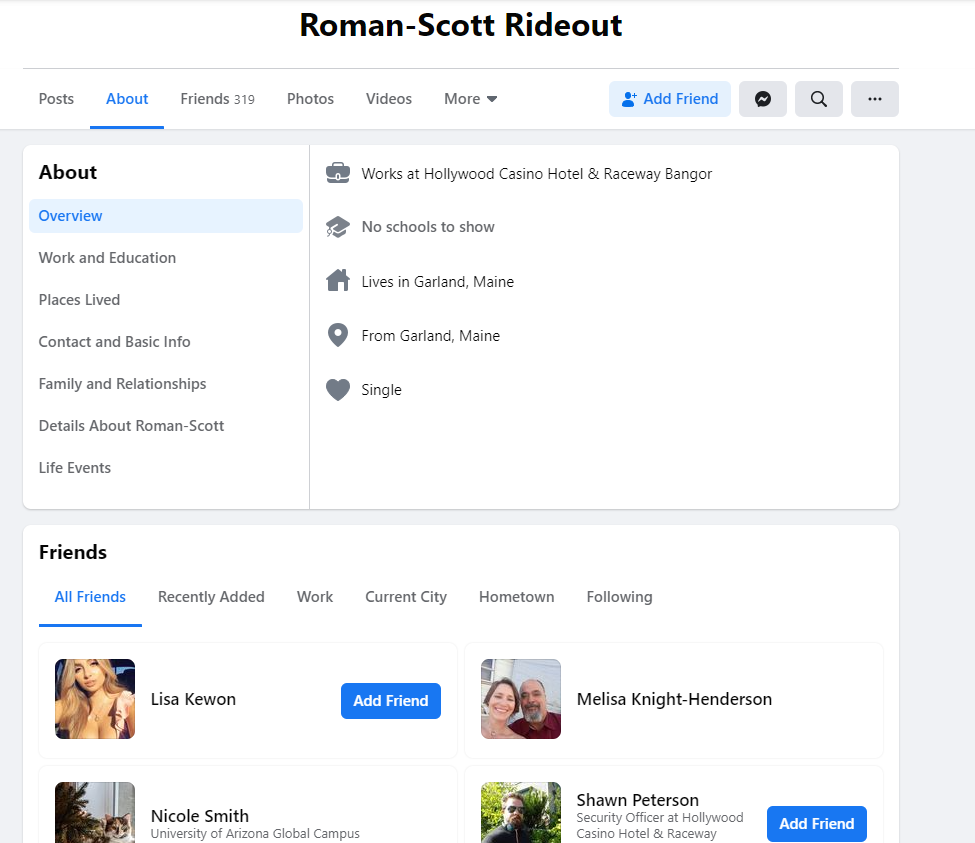Open Messenger chat icon button
Viewport: 975px width, 843px height.
click(x=762, y=99)
